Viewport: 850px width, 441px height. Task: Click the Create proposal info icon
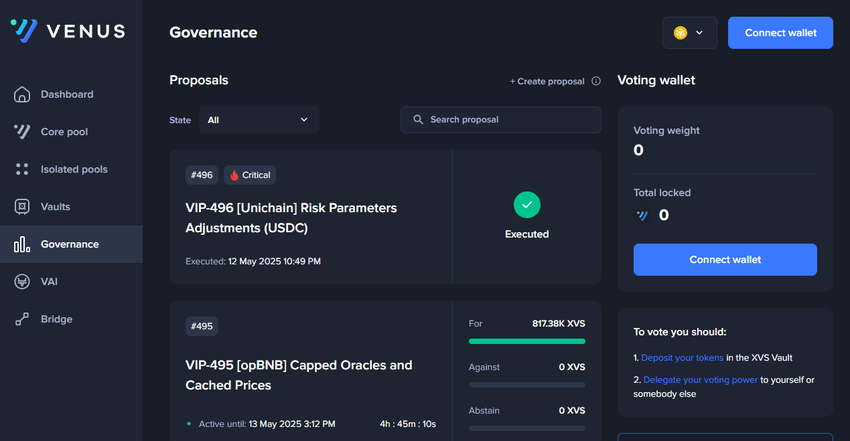[x=596, y=81]
